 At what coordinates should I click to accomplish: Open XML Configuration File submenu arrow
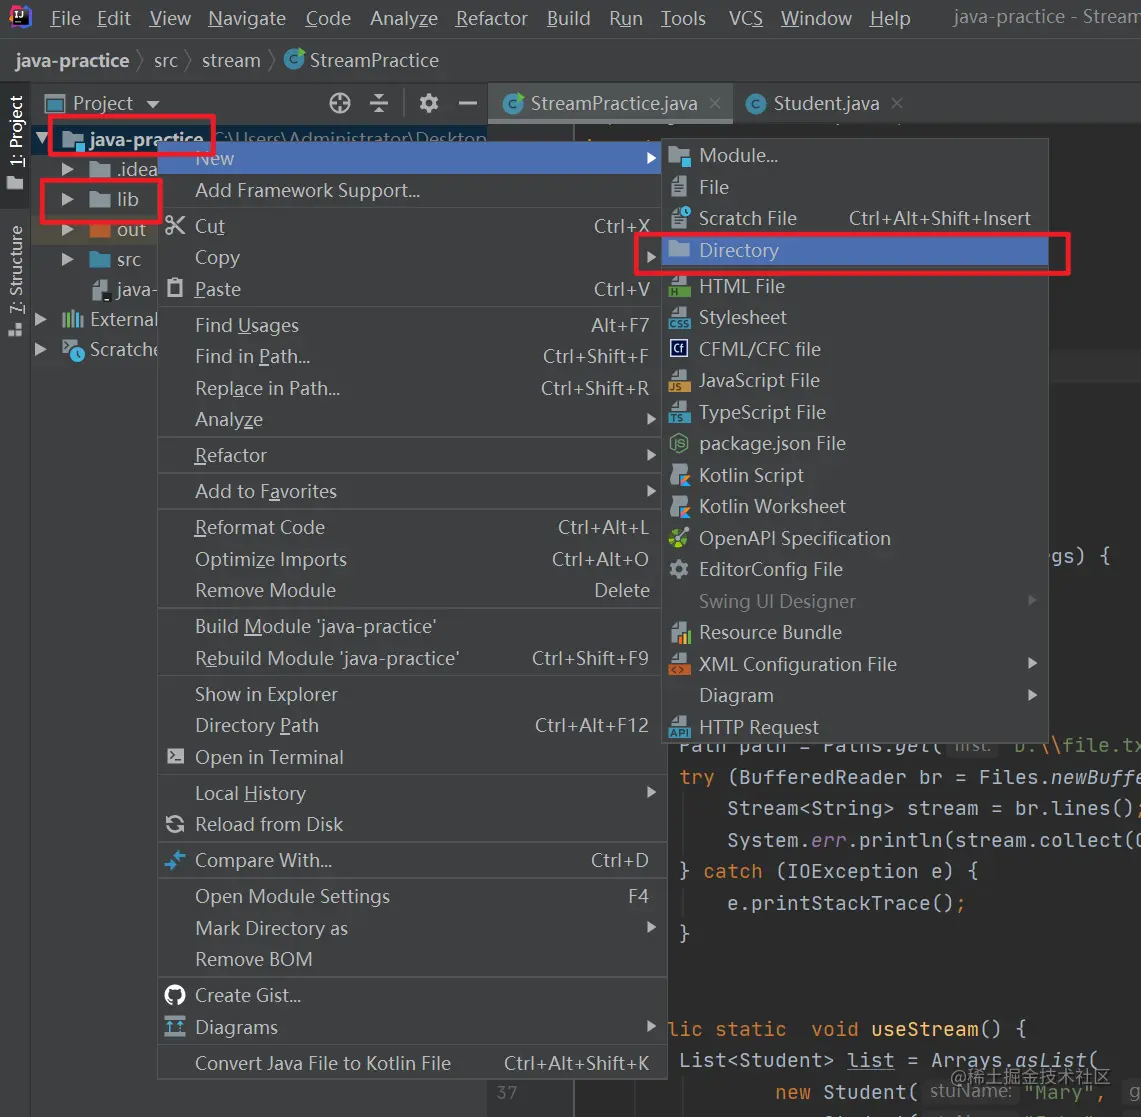coord(1033,663)
